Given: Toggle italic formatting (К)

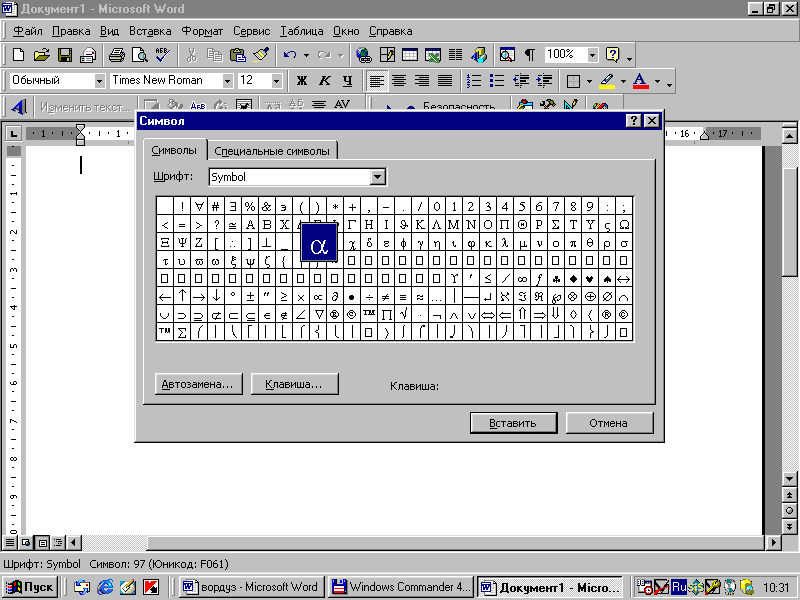Looking at the screenshot, I should 324,81.
